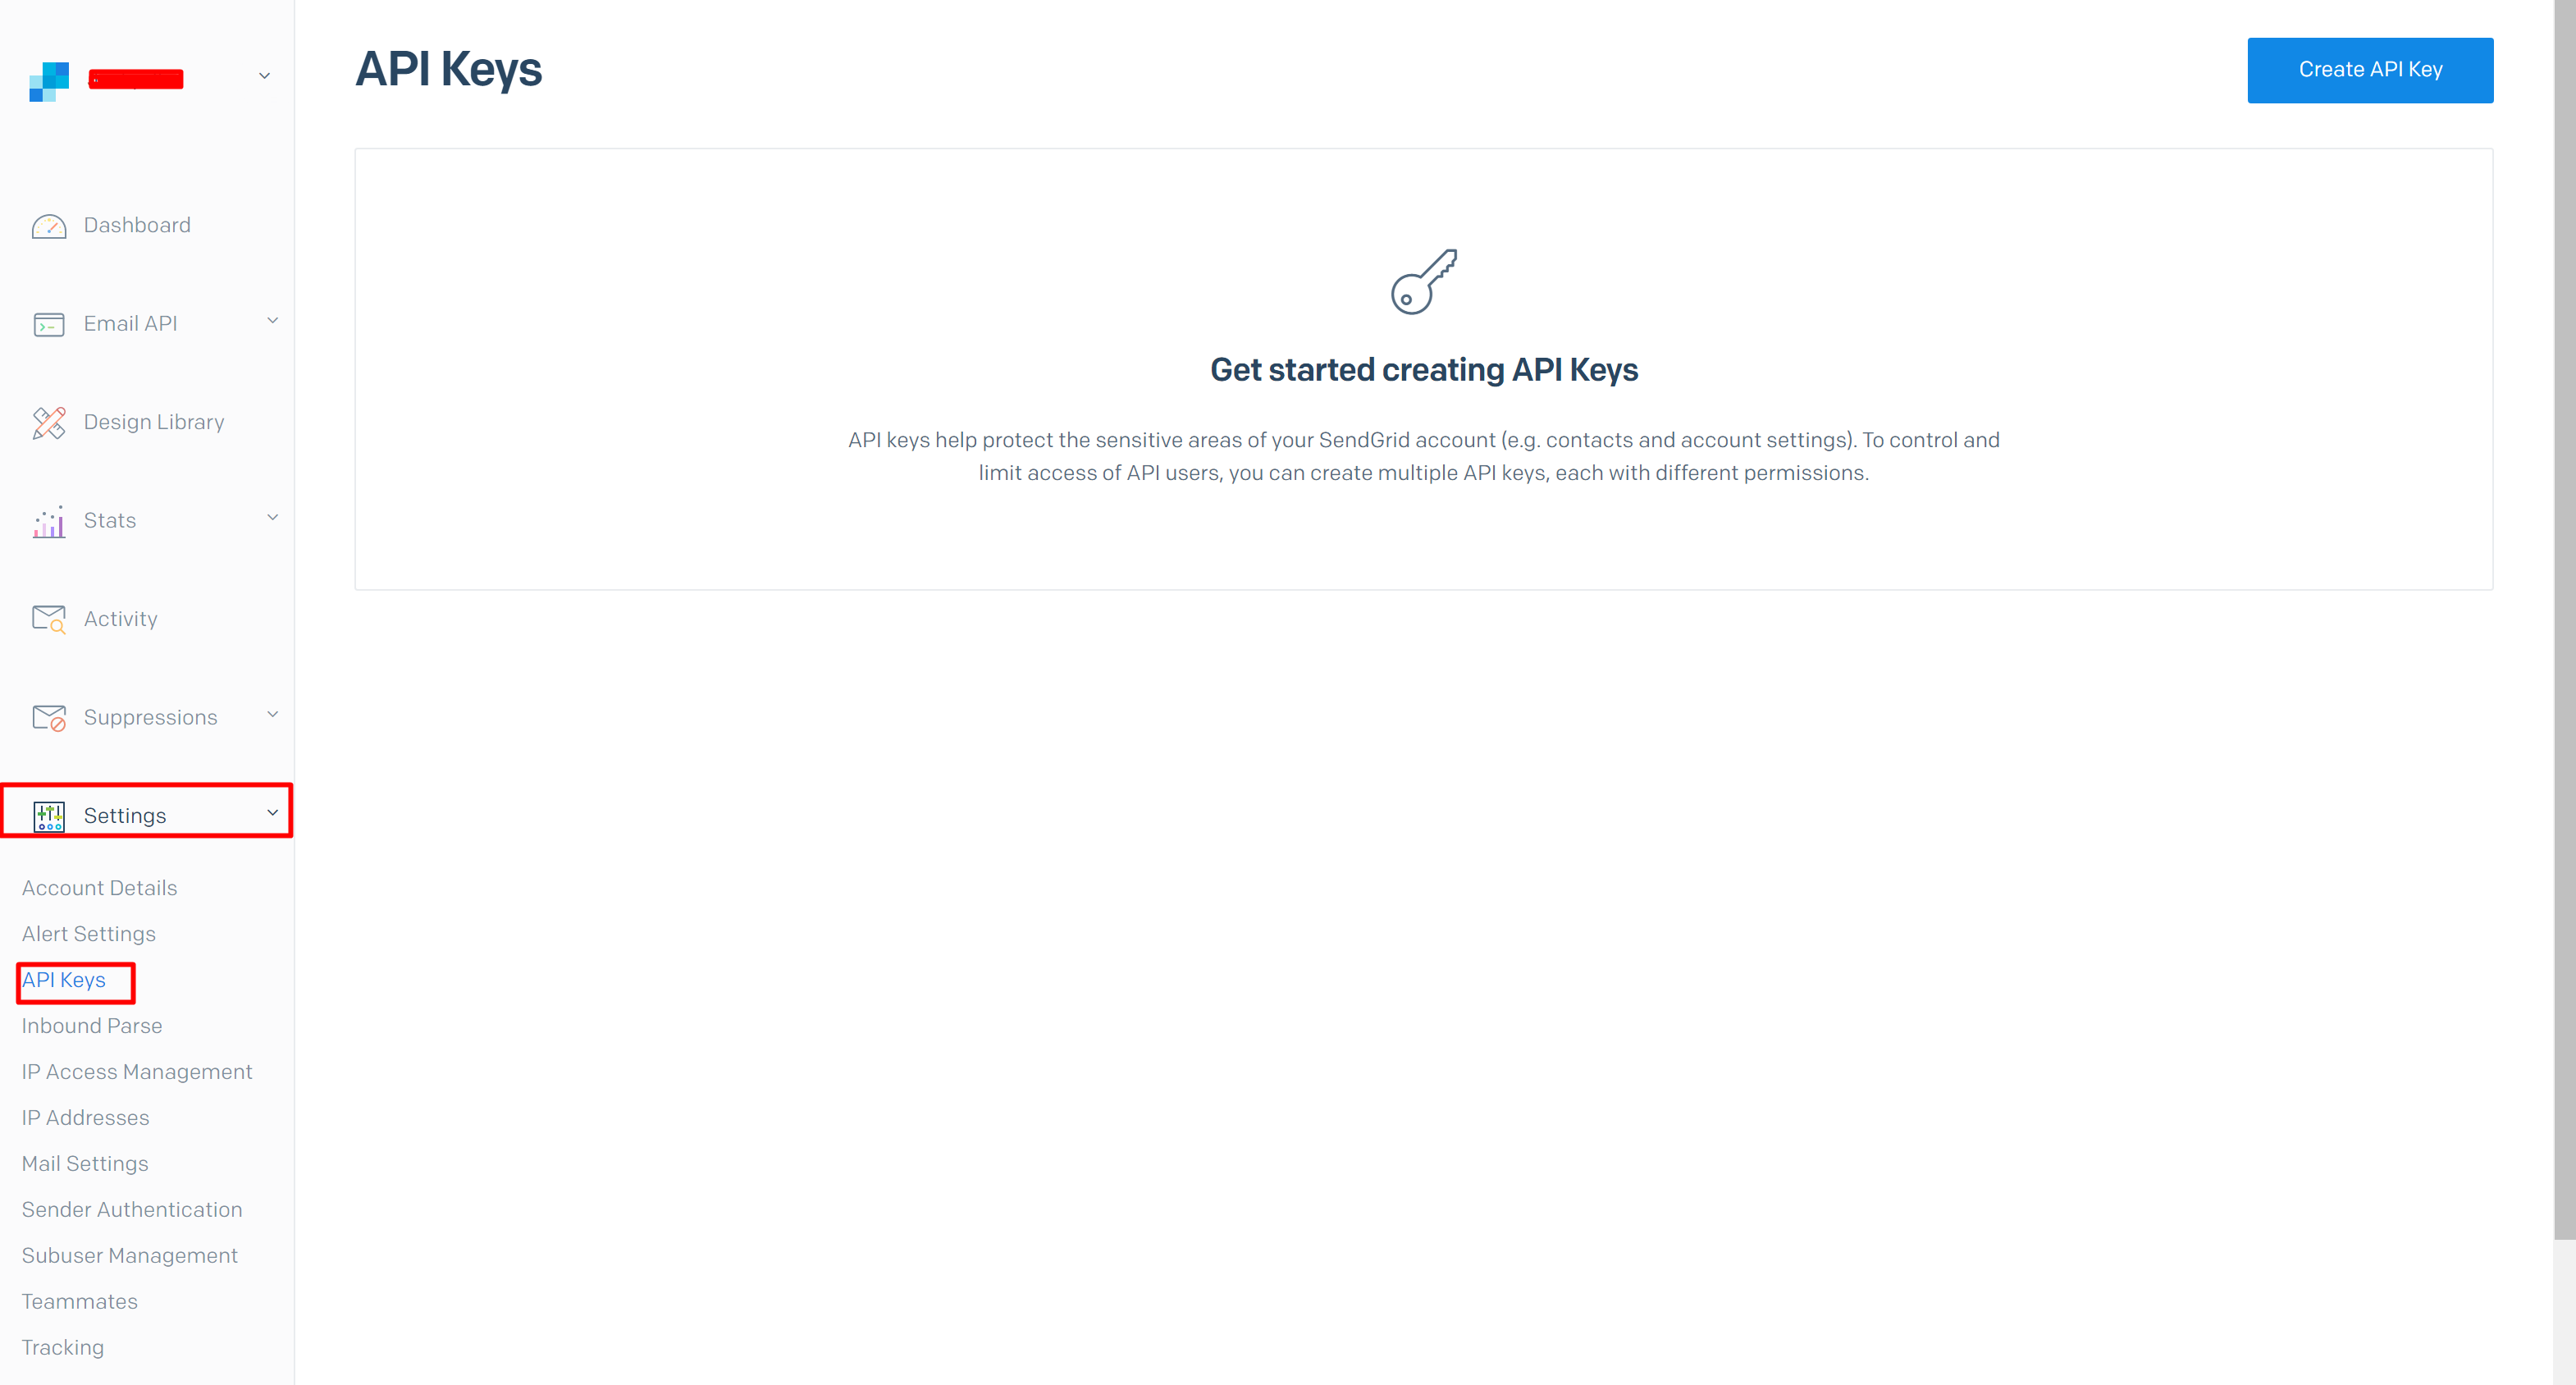Click the Stats sidebar icon
Viewport: 2576px width, 1385px height.
(x=48, y=520)
